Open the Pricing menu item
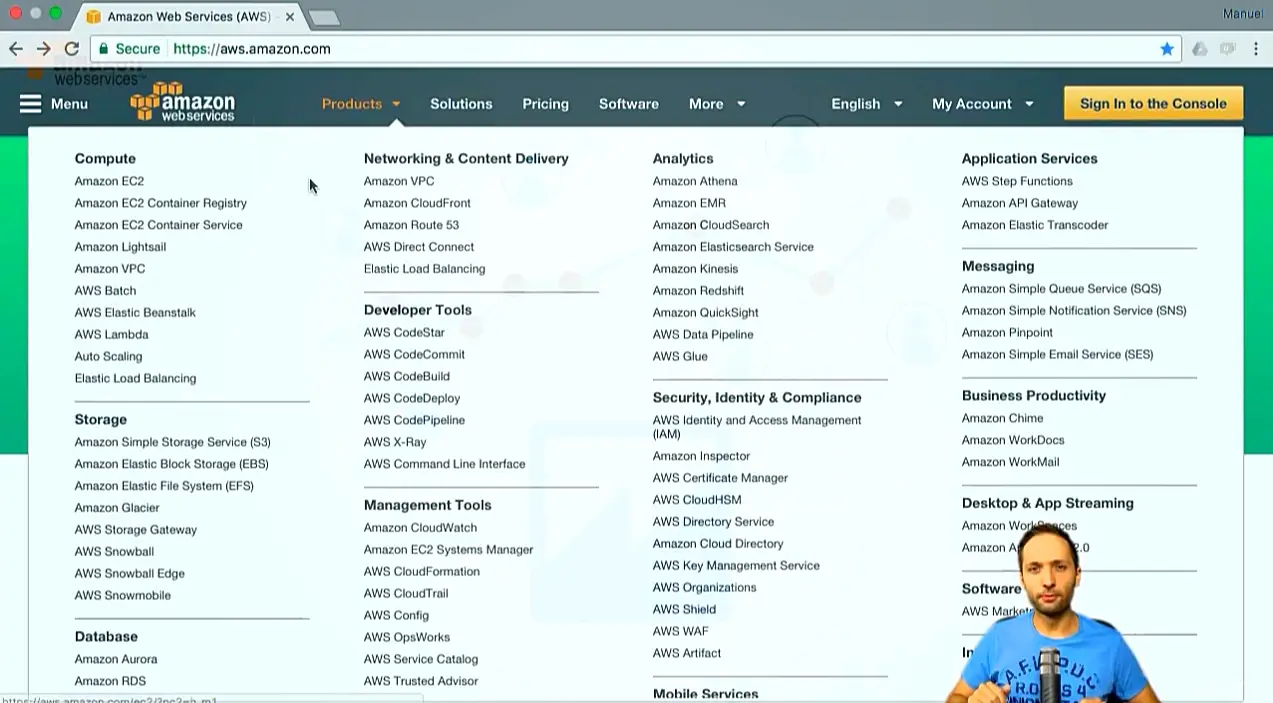This screenshot has height=703, width=1273. [545, 104]
